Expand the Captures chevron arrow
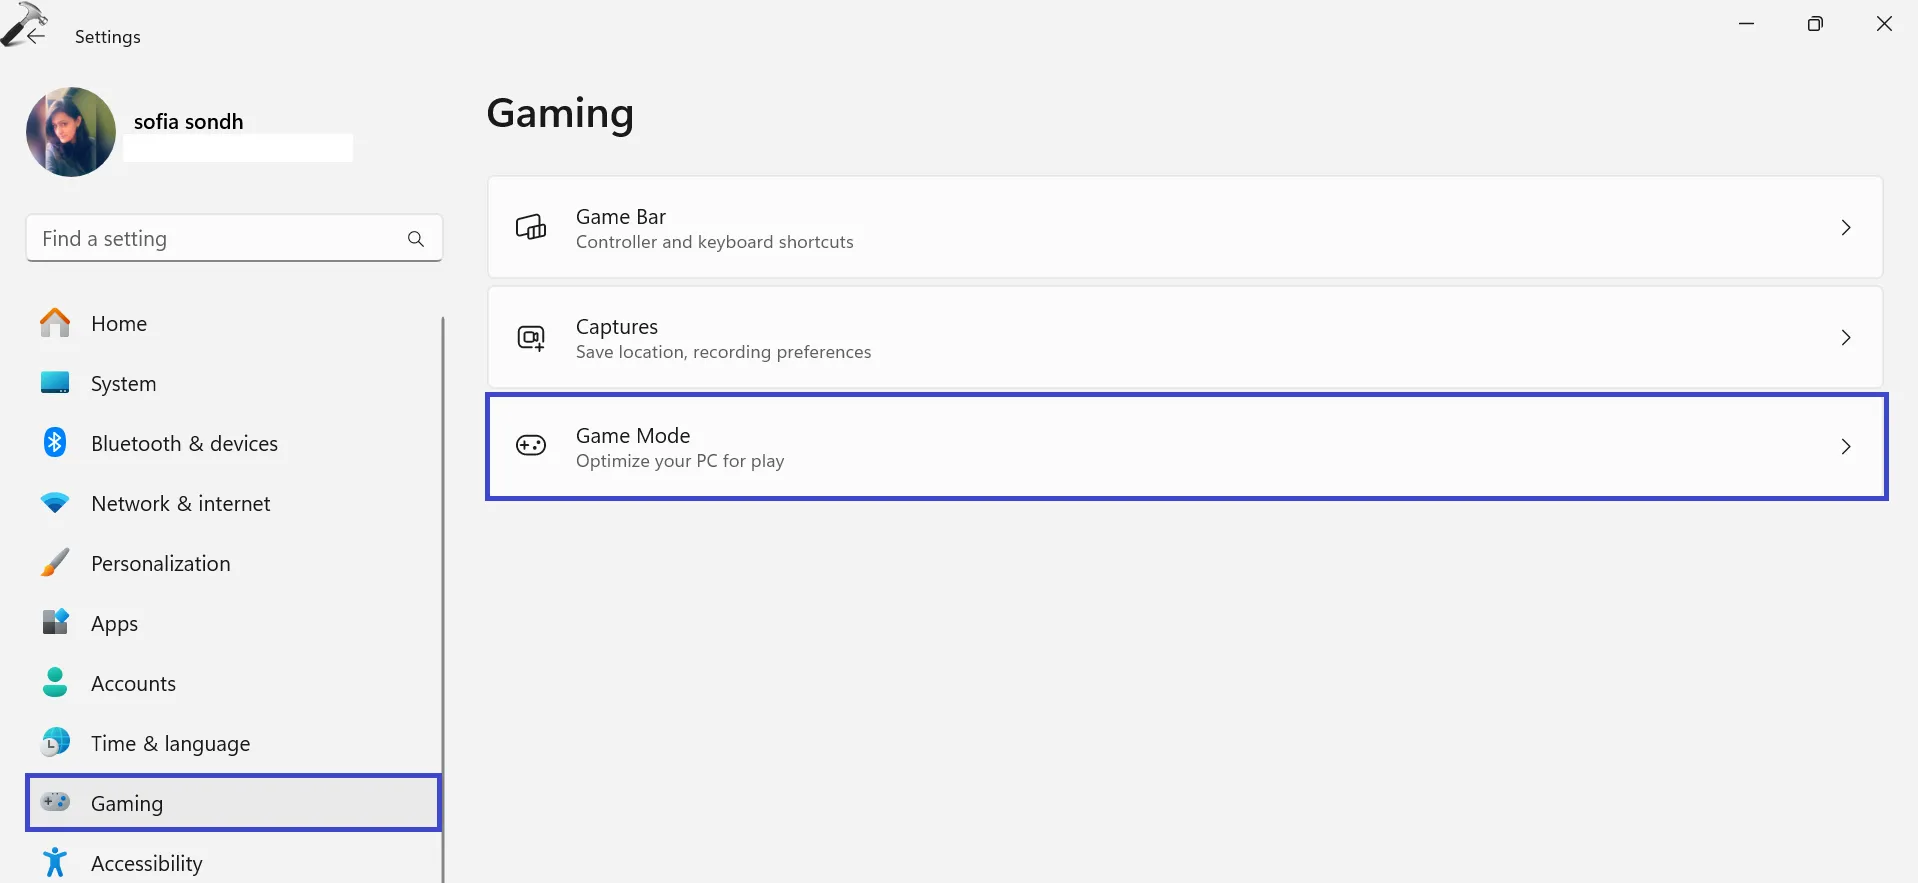Screen dimensions: 1918x883 tap(1846, 338)
